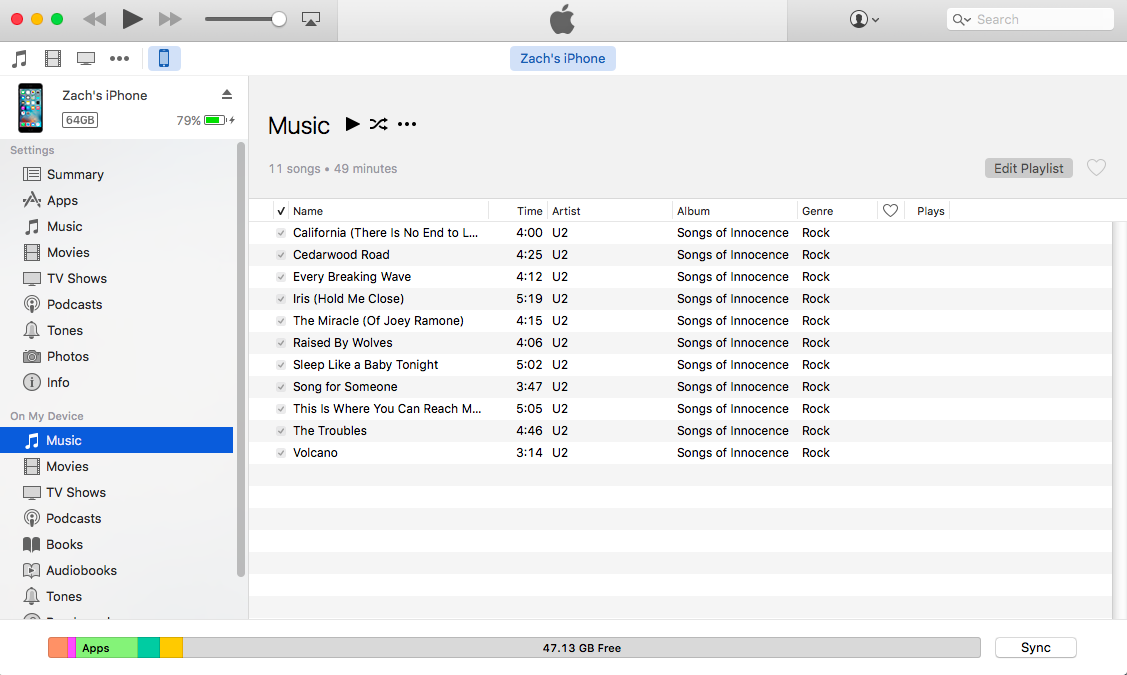Screen dimensions: 1127x675
Task: Toggle checkbox for Iris (Hold Me Close)
Action: [281, 299]
